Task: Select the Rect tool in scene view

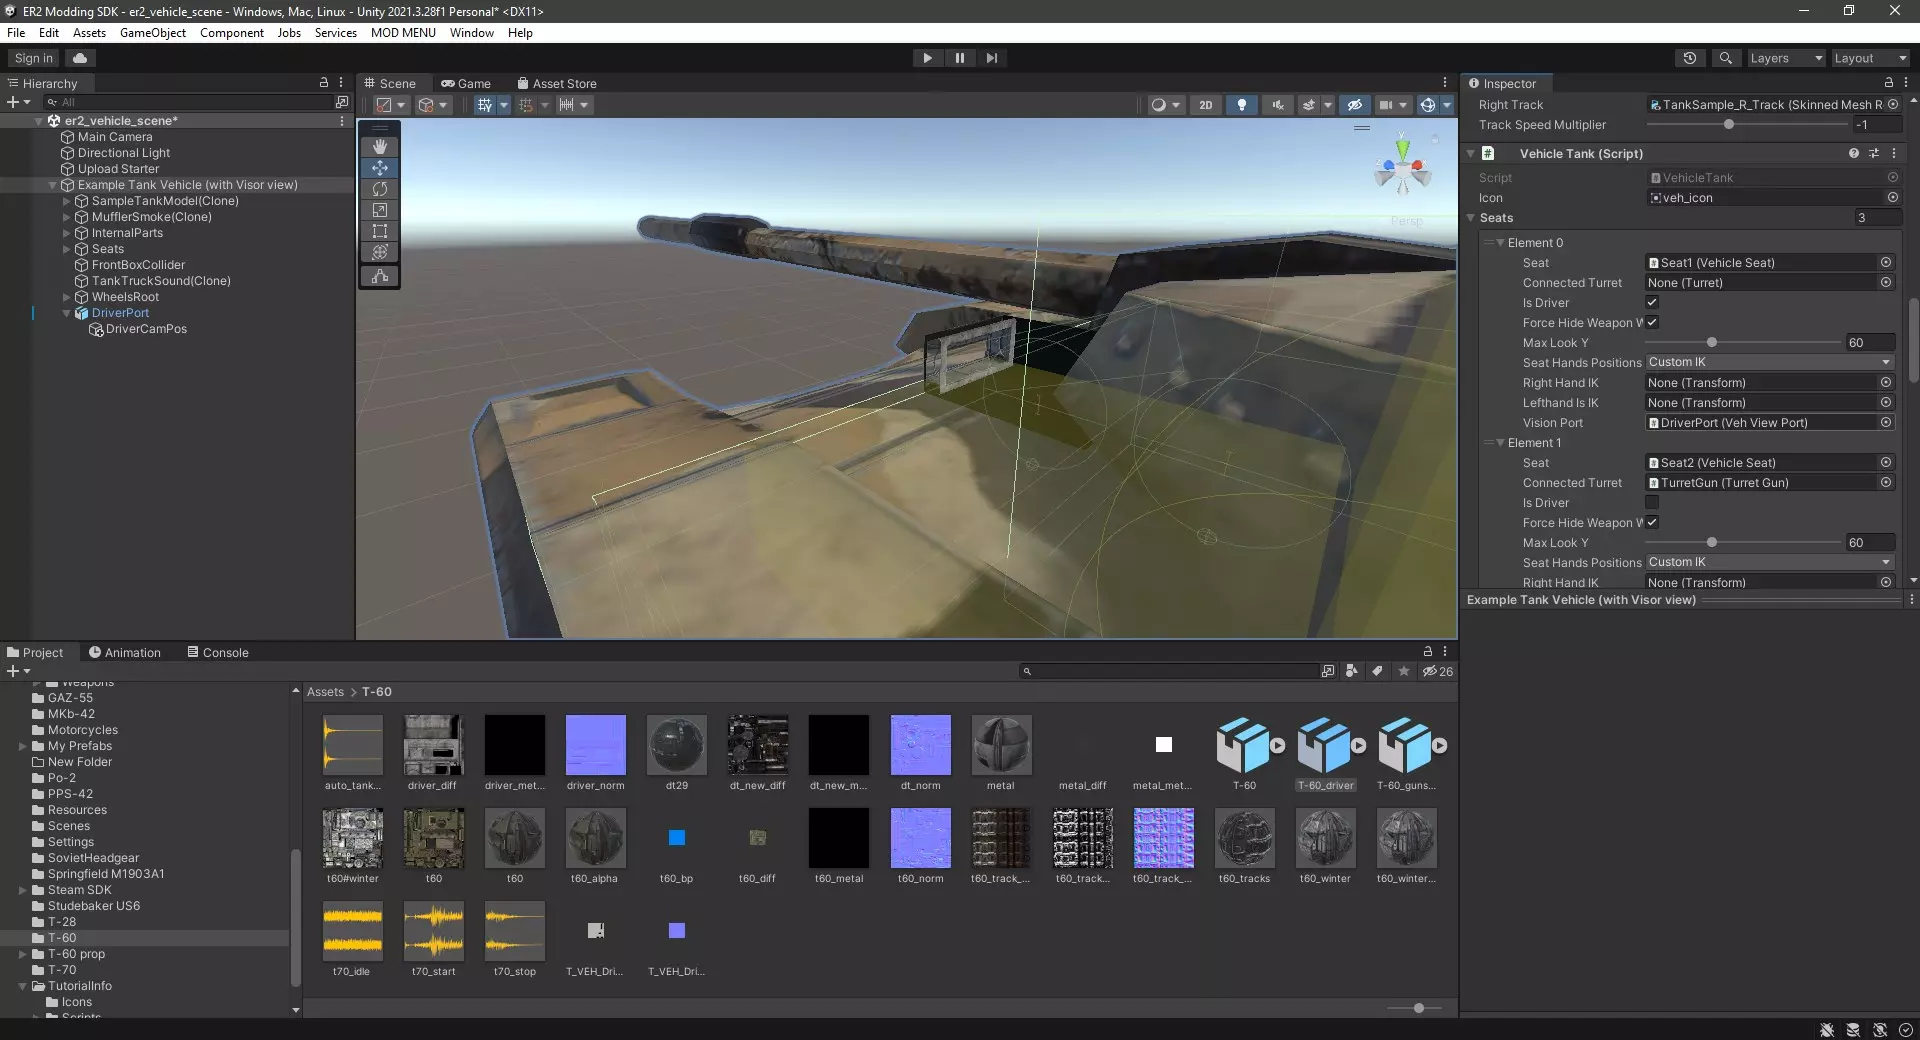Action: pos(380,231)
